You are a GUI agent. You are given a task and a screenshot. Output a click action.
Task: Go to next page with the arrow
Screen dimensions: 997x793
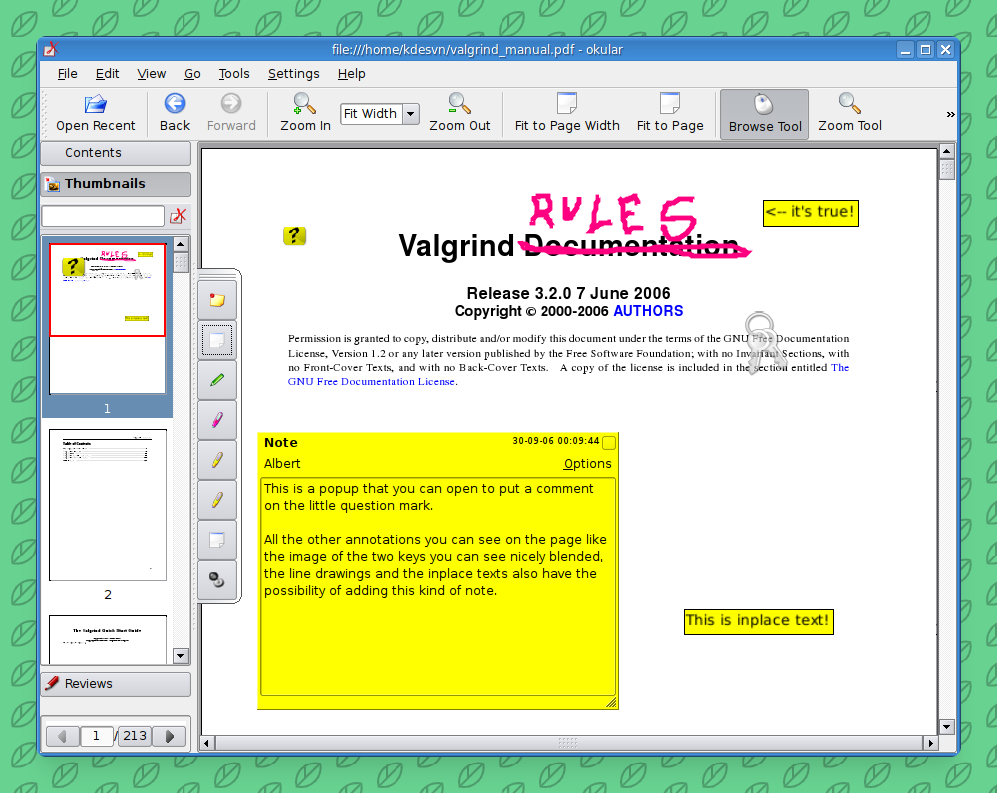170,736
